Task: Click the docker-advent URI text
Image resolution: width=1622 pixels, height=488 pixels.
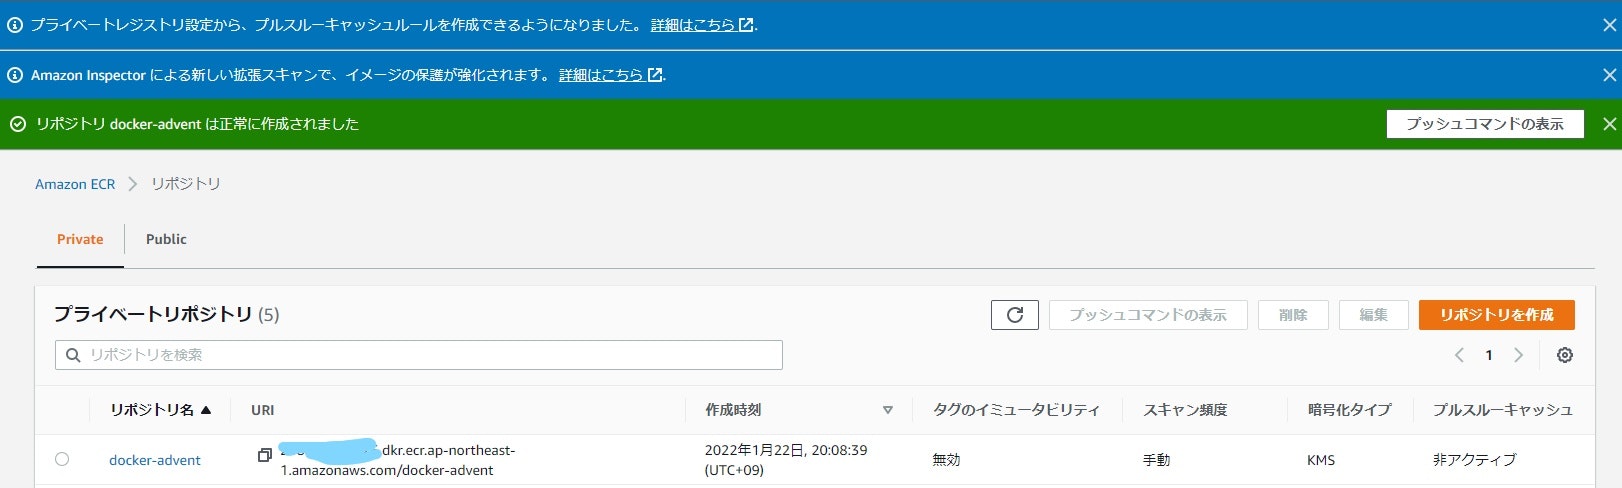Action: click(x=398, y=460)
